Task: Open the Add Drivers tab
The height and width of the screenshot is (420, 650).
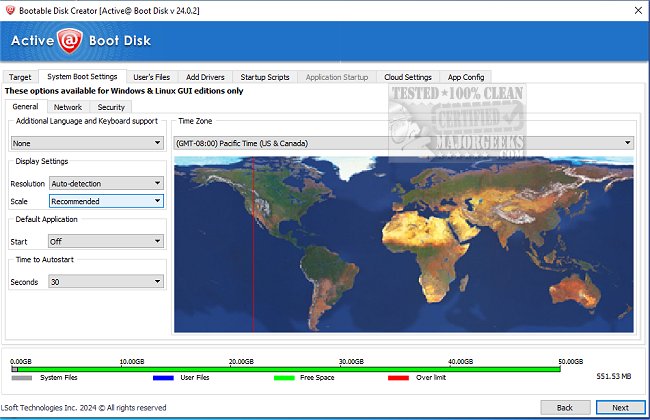Action: click(x=207, y=77)
